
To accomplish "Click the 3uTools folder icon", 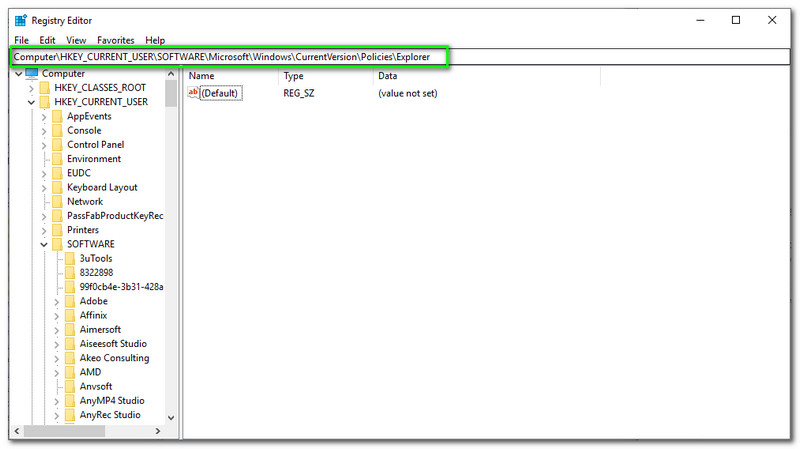I will tap(70, 259).
